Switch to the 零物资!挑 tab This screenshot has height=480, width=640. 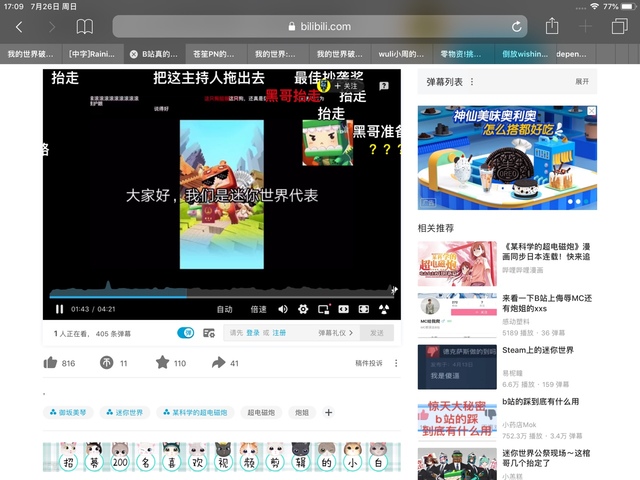(x=463, y=54)
